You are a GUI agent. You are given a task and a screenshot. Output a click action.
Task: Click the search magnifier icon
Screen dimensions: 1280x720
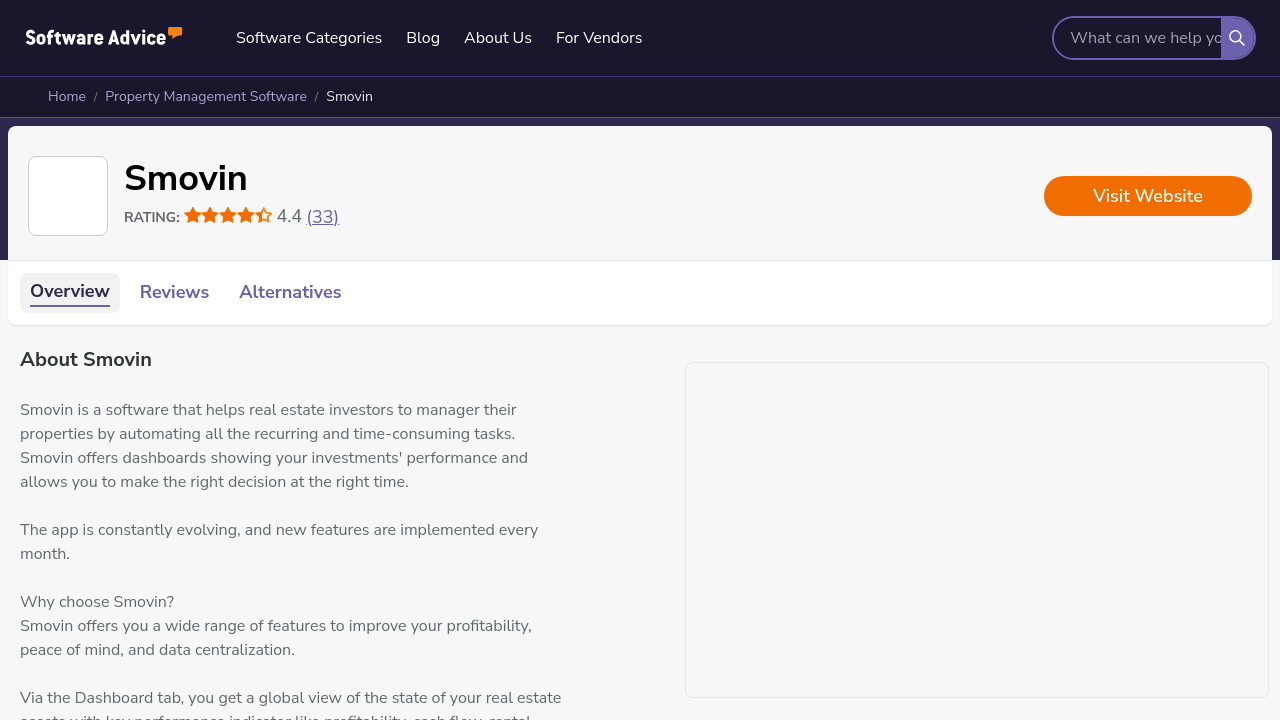click(1237, 38)
